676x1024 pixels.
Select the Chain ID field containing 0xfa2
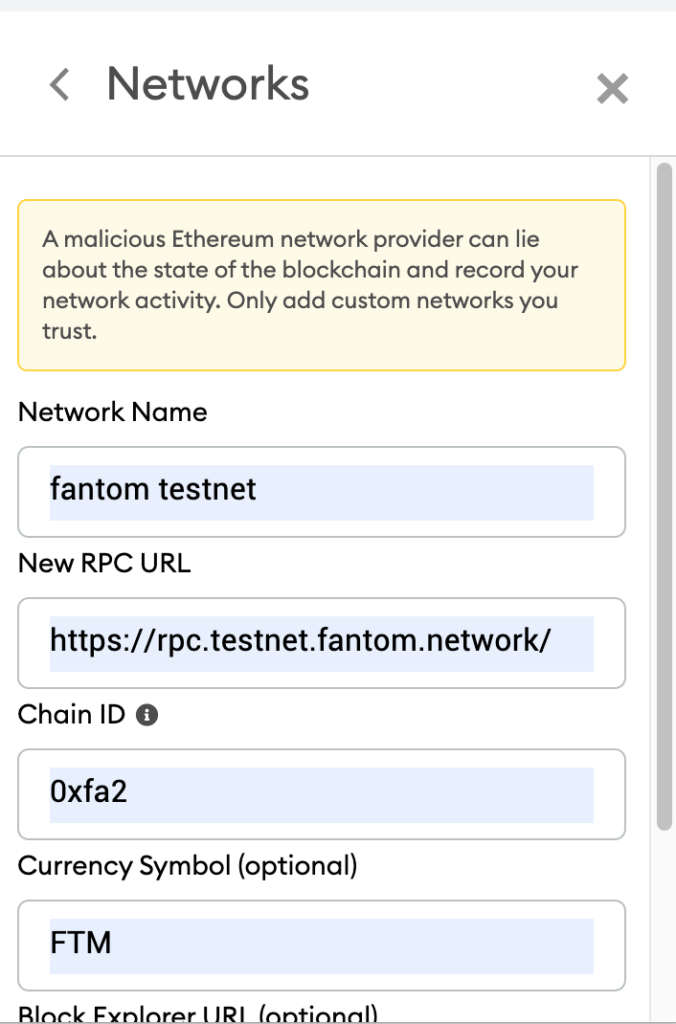[321, 794]
